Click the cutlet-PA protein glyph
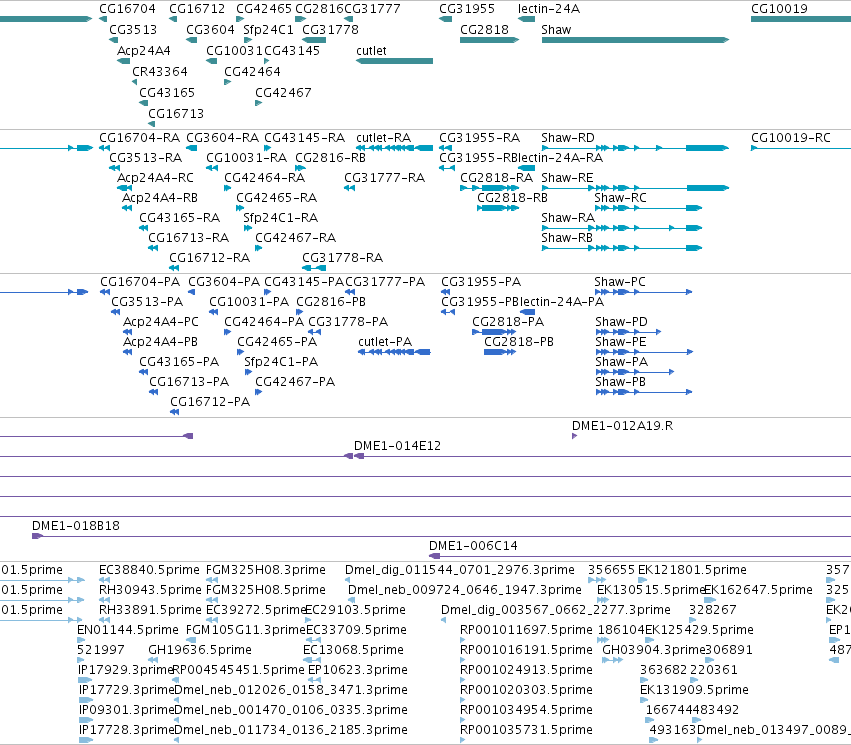Viewport: 851px width, 745px height. tap(394, 352)
